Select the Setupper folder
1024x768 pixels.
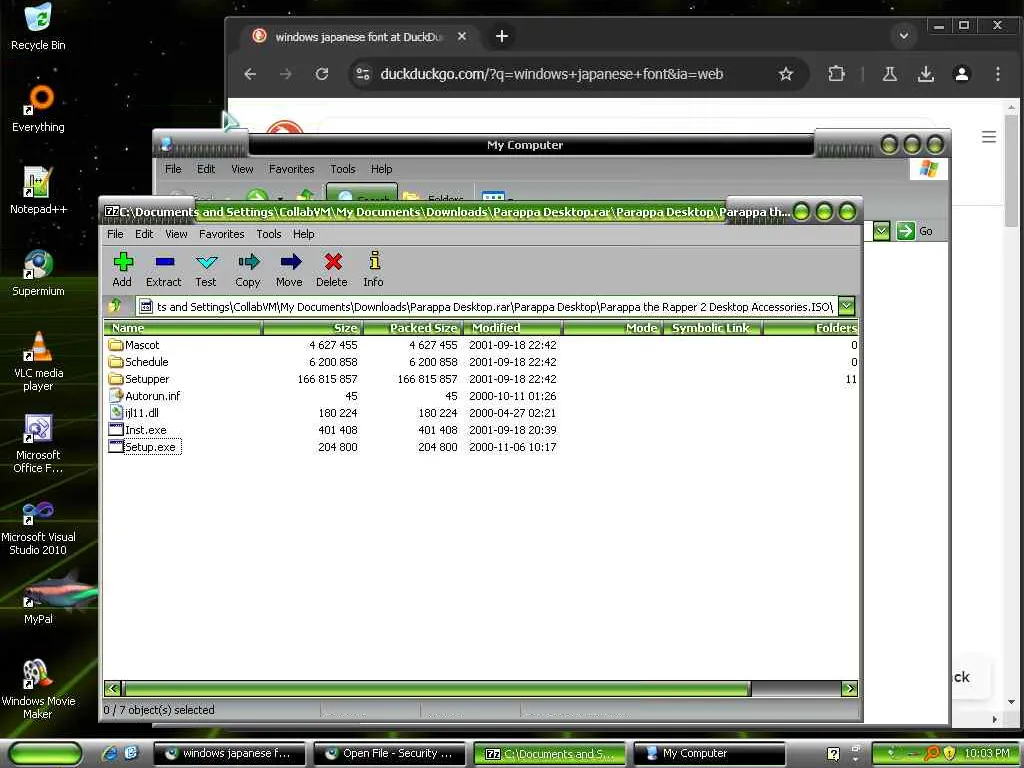pyautogui.click(x=147, y=379)
